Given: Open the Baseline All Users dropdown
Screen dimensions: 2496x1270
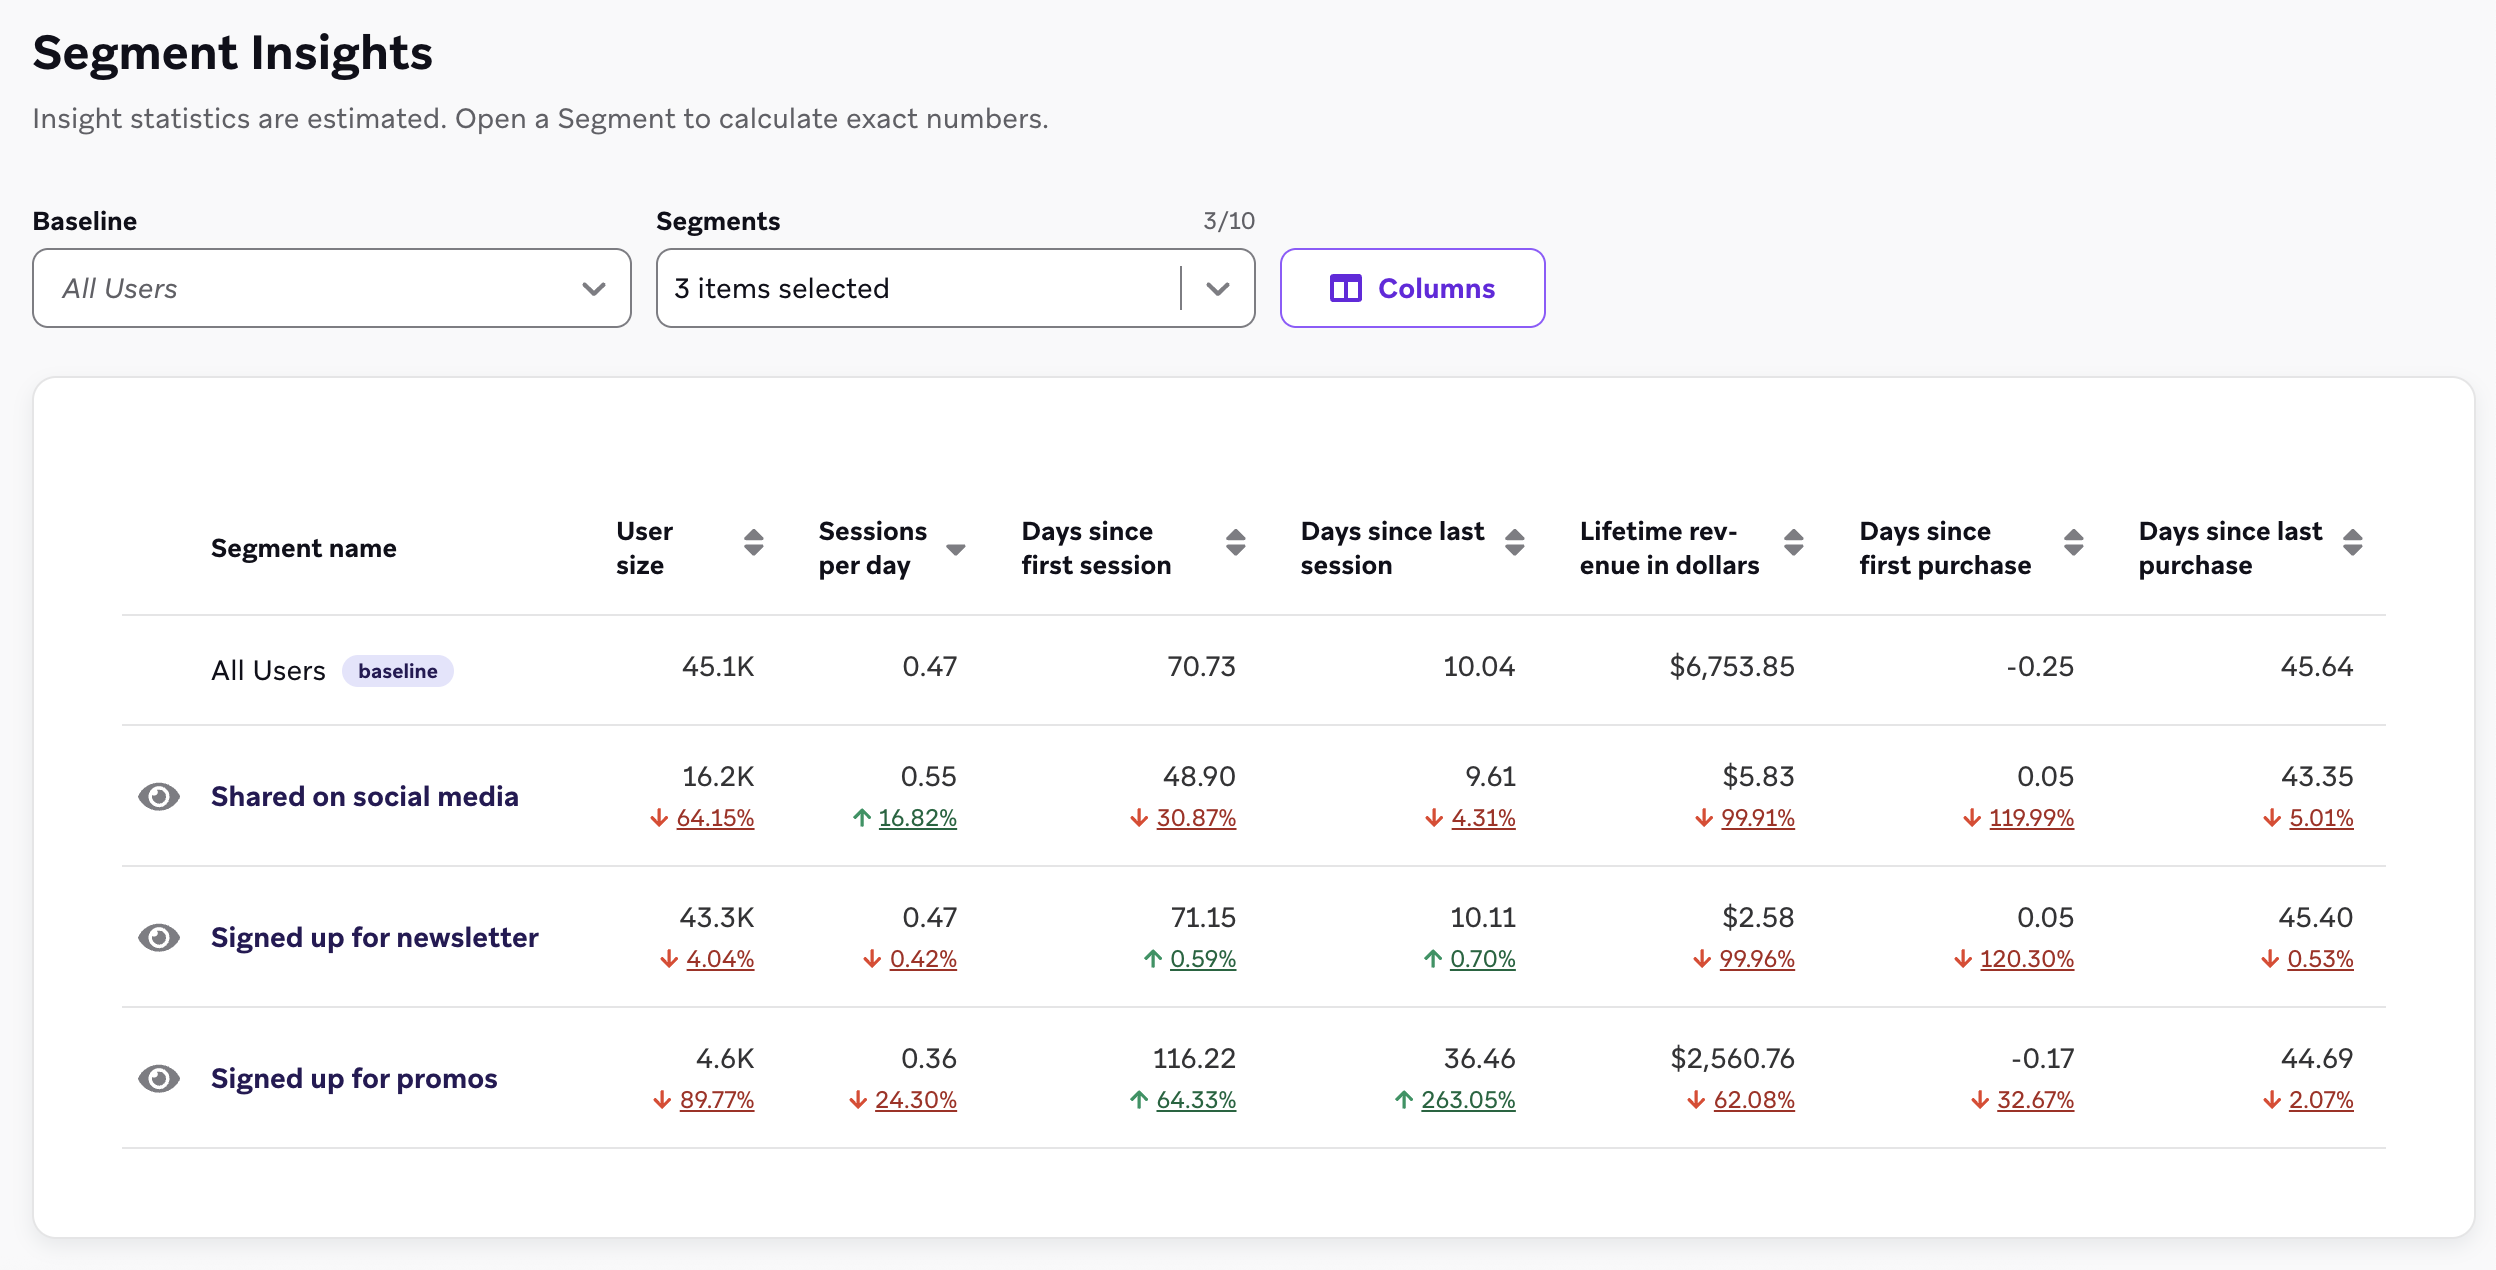Looking at the screenshot, I should click(331, 289).
